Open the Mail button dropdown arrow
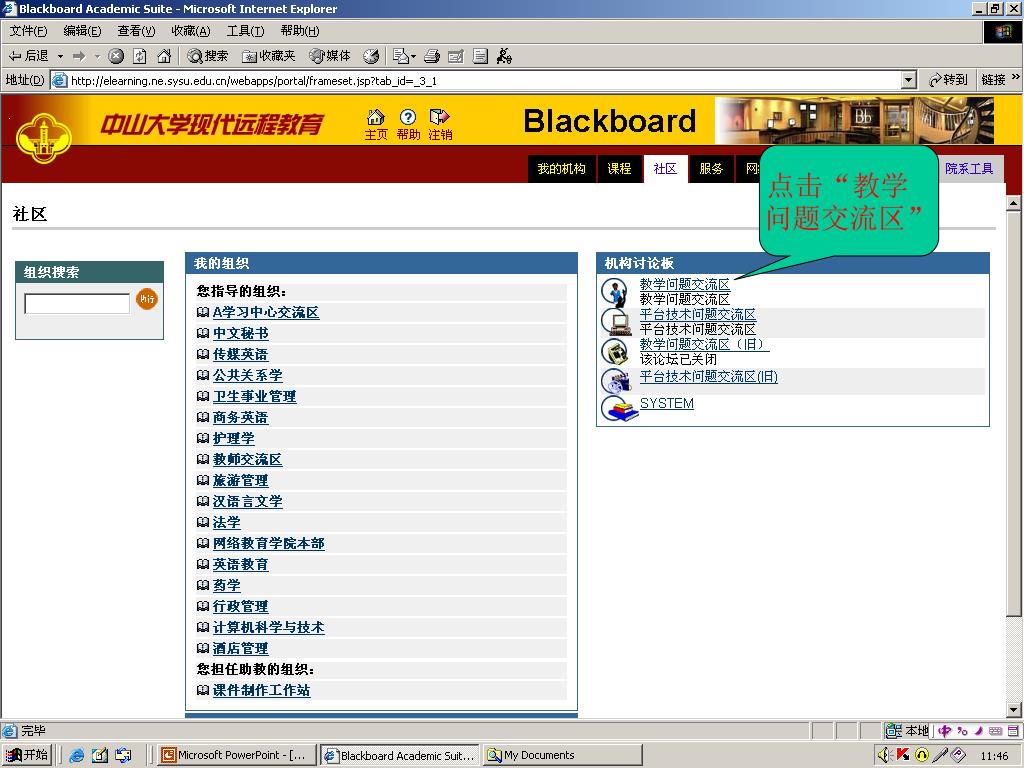Image resolution: width=1024 pixels, height=768 pixels. [413, 57]
